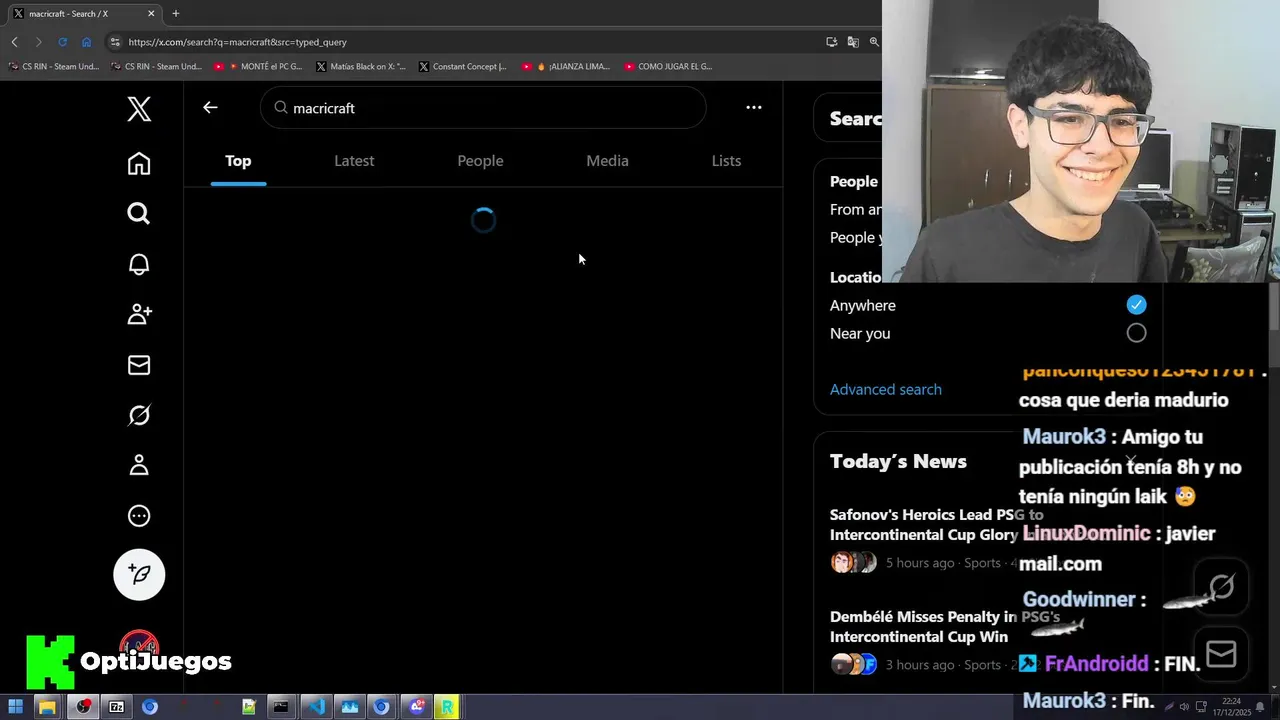Click the install app icon in address bar
This screenshot has width=1280, height=720.
[x=831, y=42]
